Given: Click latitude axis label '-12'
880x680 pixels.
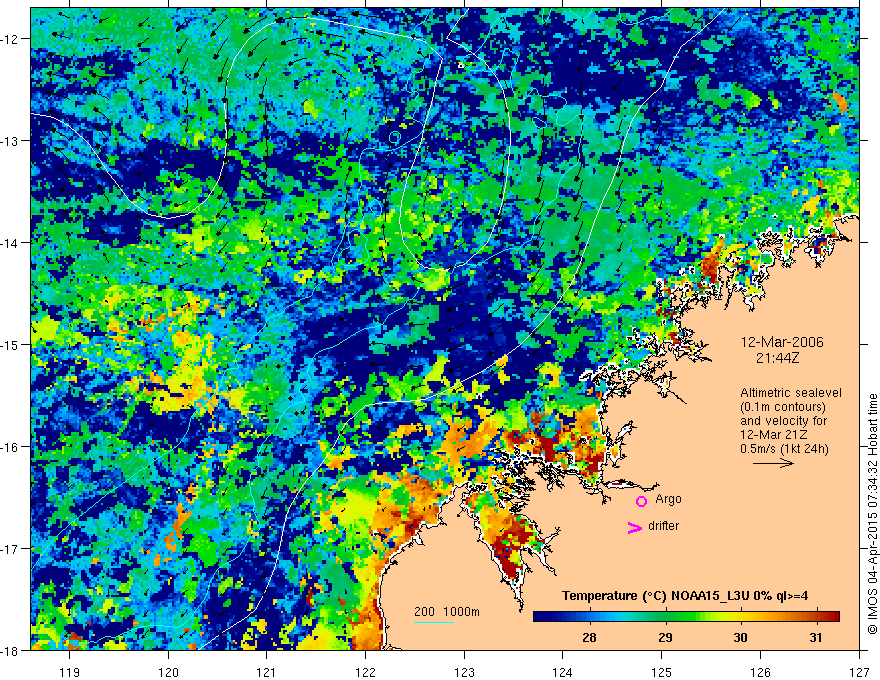Looking at the screenshot, I should point(10,39).
